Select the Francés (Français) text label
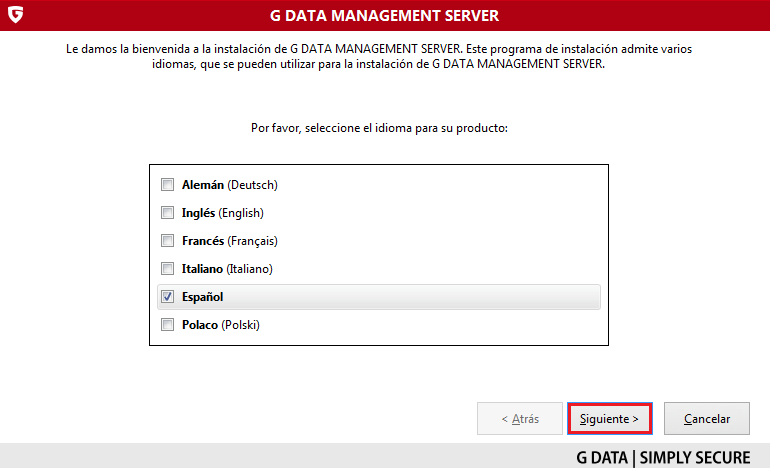The image size is (770, 468). point(229,241)
